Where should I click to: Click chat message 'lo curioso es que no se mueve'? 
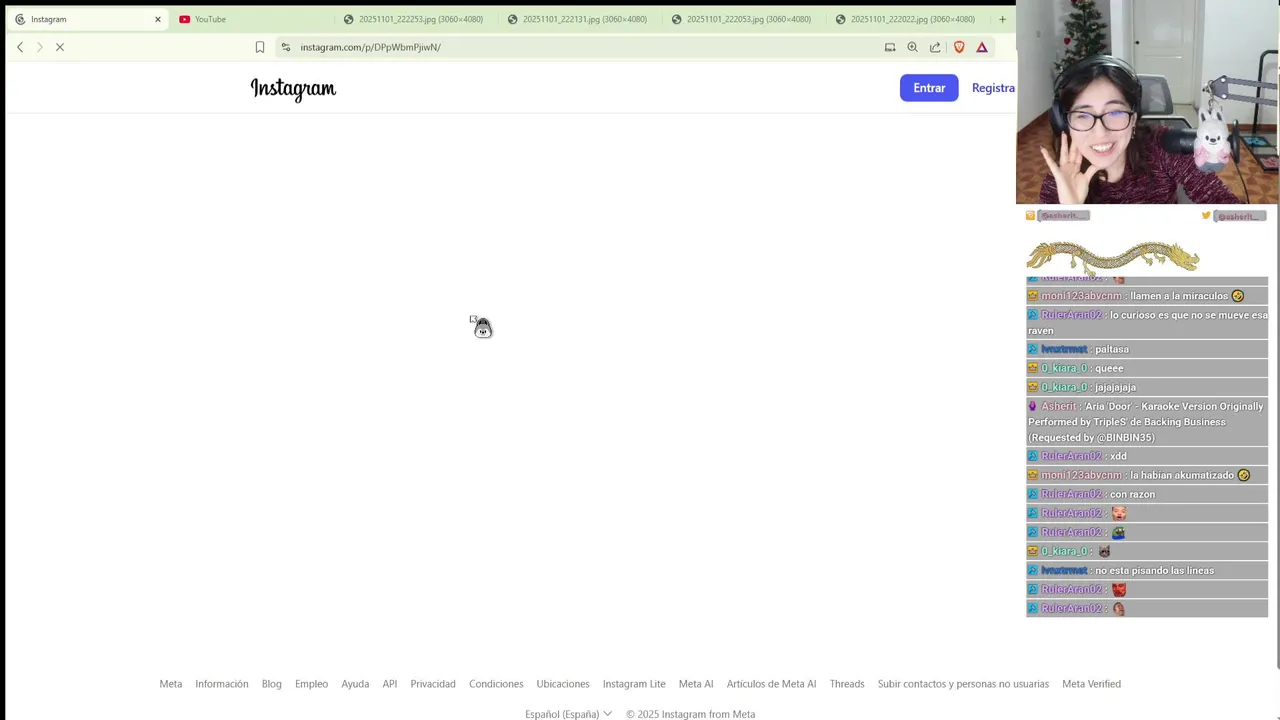(x=1147, y=323)
